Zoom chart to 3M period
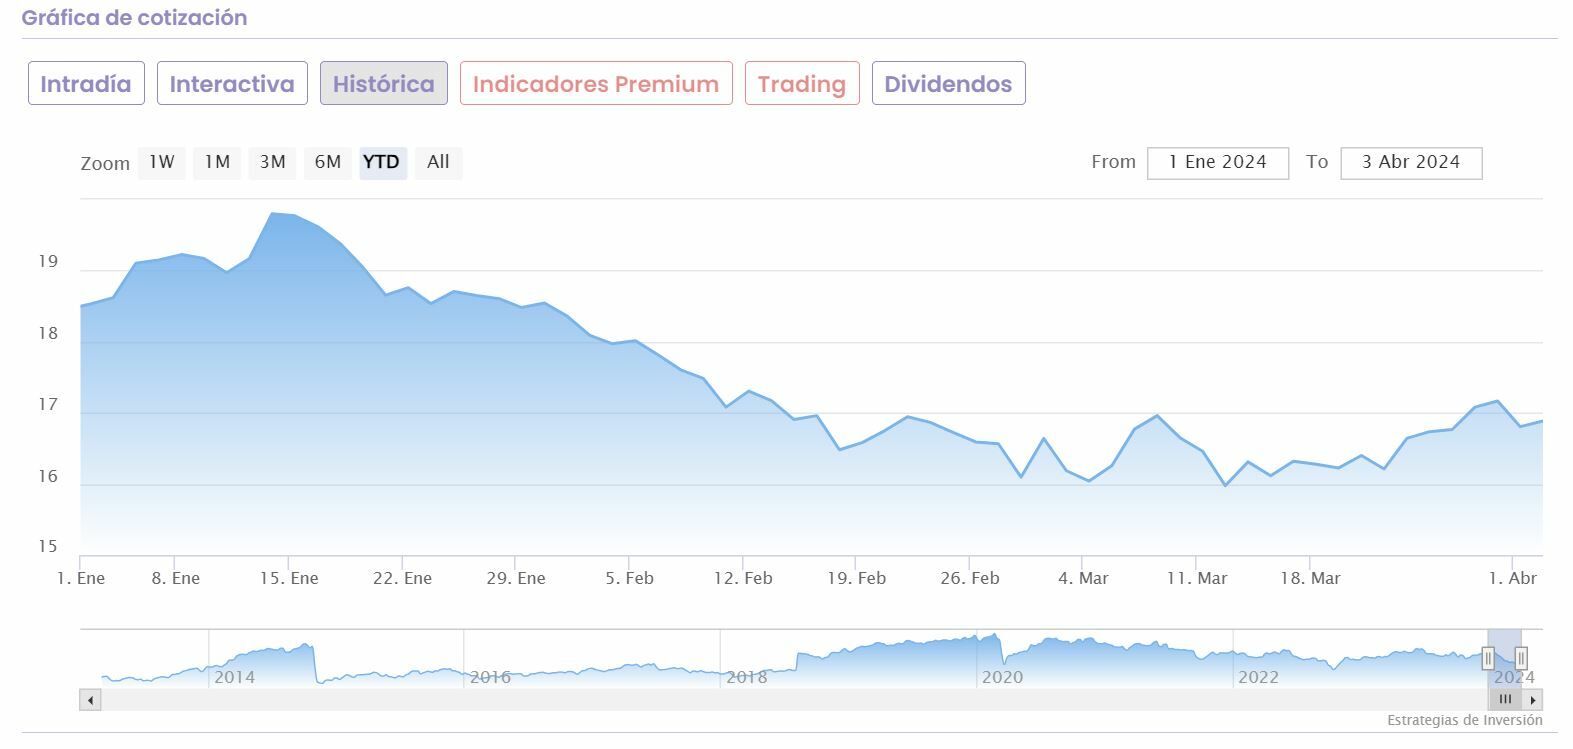Screen dimensions: 1573x749 (x=272, y=162)
